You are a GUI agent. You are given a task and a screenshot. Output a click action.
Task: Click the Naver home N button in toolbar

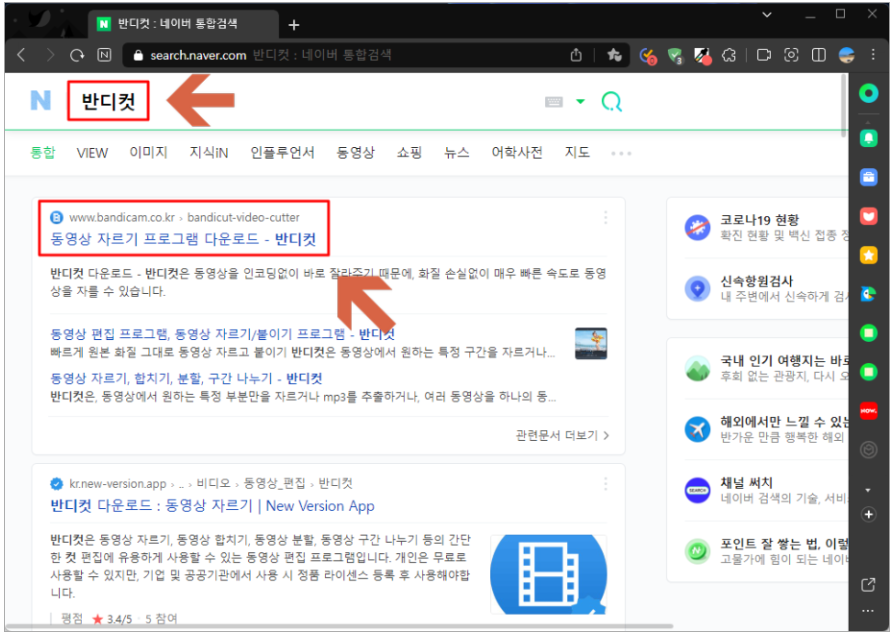coord(104,55)
